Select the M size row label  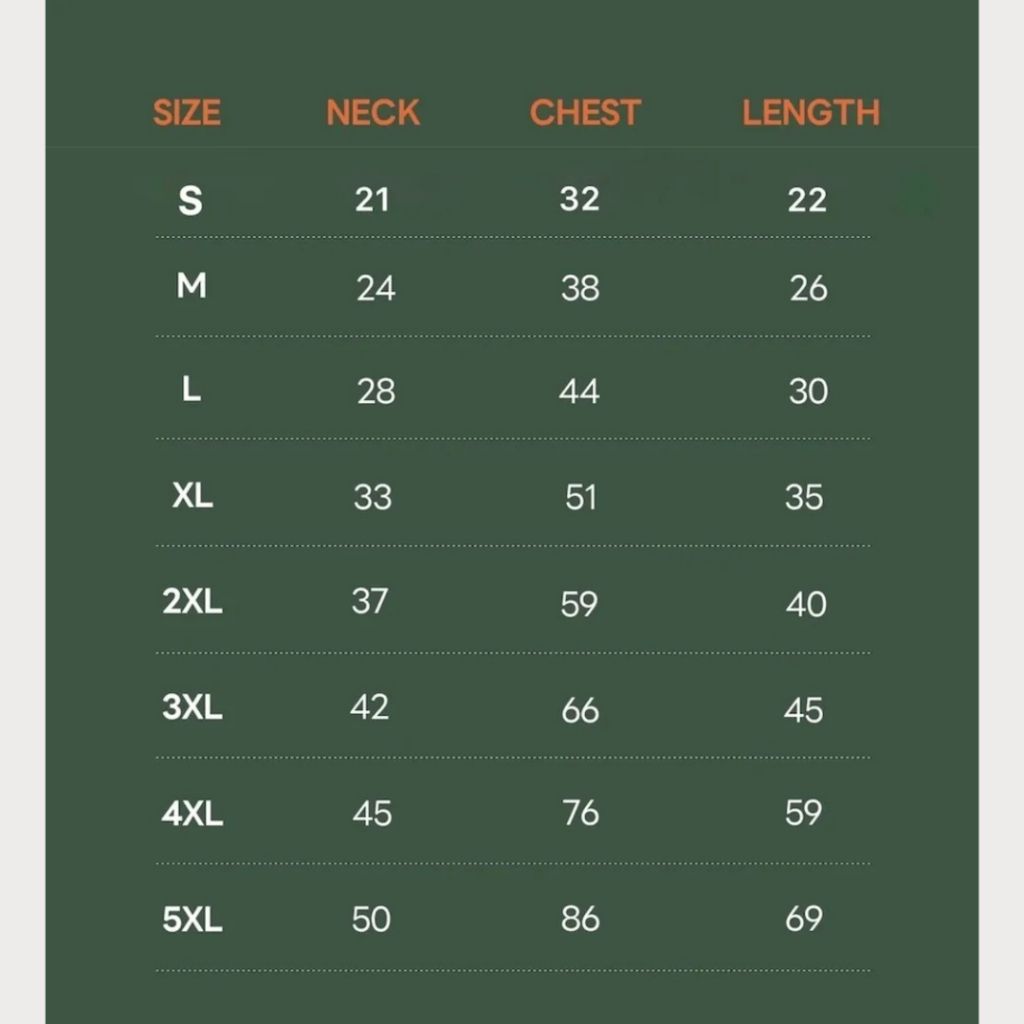click(191, 288)
